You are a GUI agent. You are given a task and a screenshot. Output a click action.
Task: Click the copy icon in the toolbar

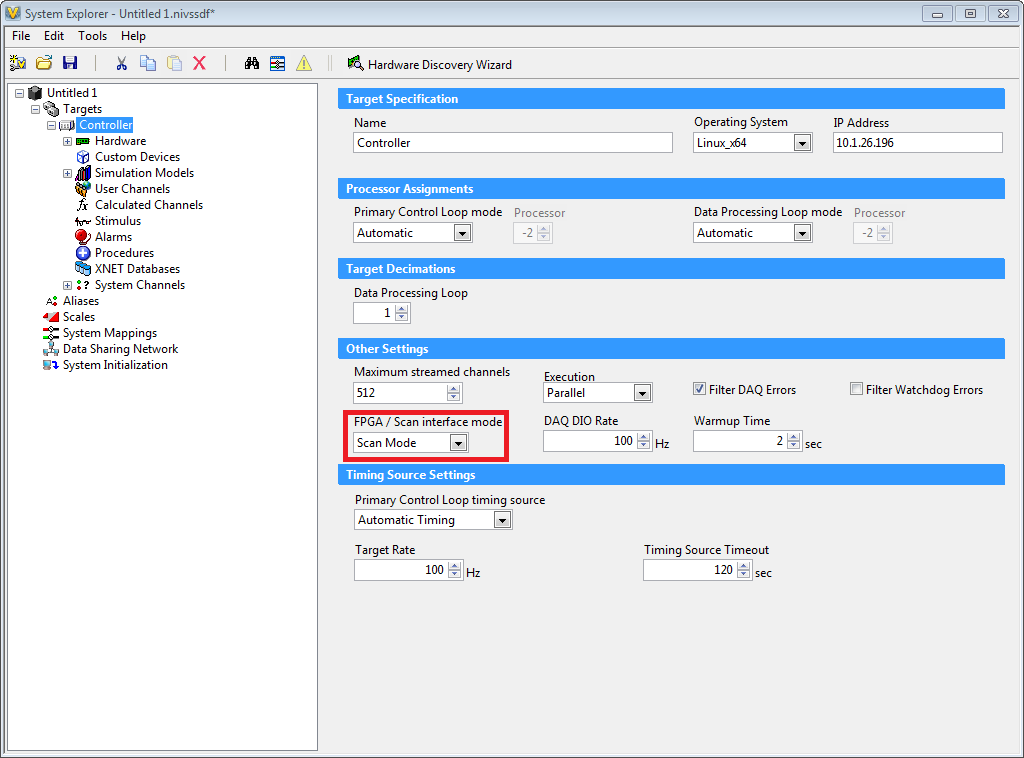point(148,63)
